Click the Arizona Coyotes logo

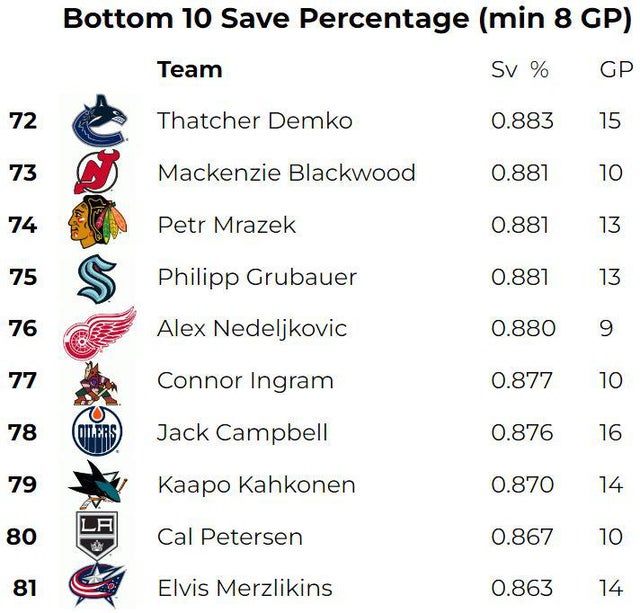(98, 381)
